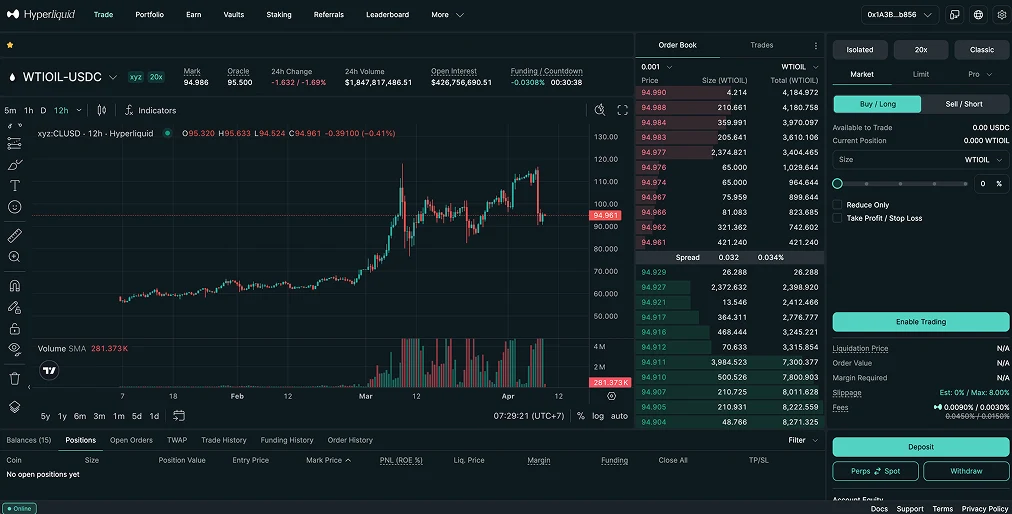Open the Open Orders tab
Image resolution: width=1012 pixels, height=514 pixels.
tap(131, 440)
